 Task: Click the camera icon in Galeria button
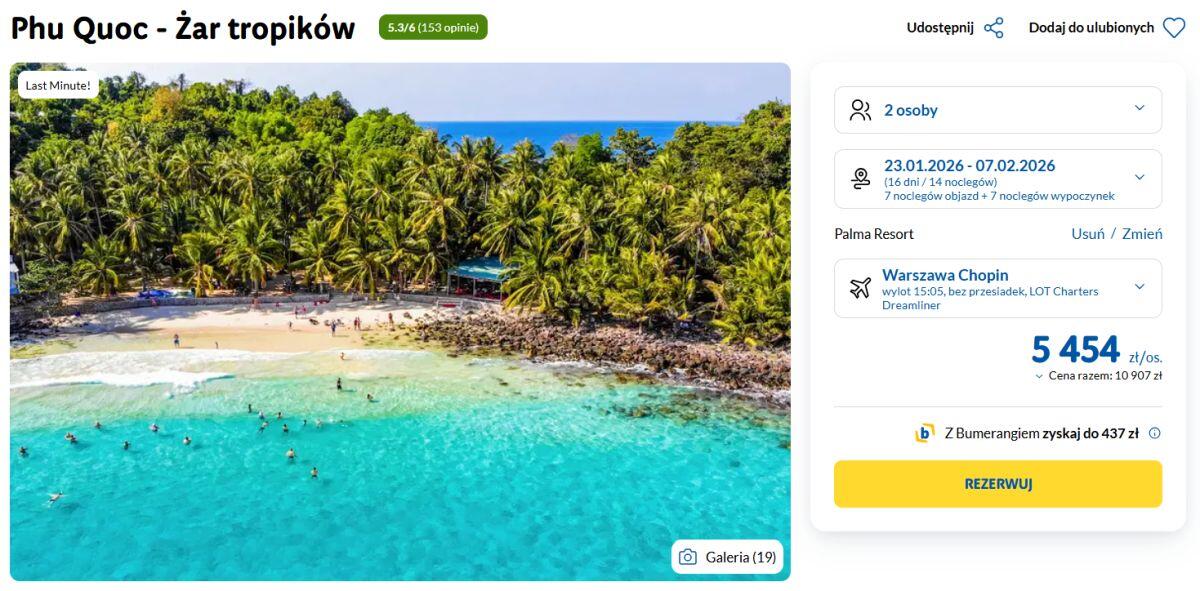click(x=687, y=557)
